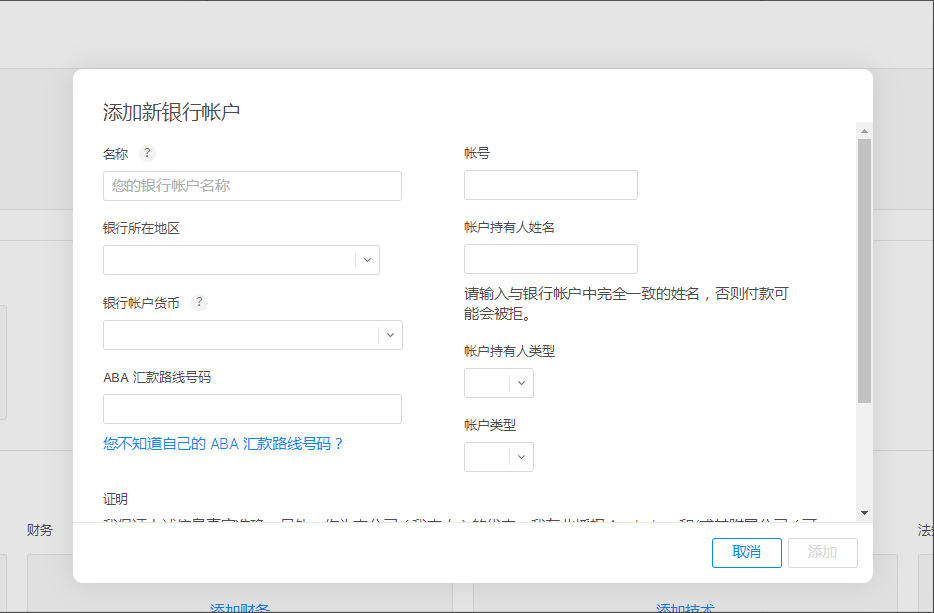Focus the 名称 bank account name field
This screenshot has width=934, height=613.
253,186
